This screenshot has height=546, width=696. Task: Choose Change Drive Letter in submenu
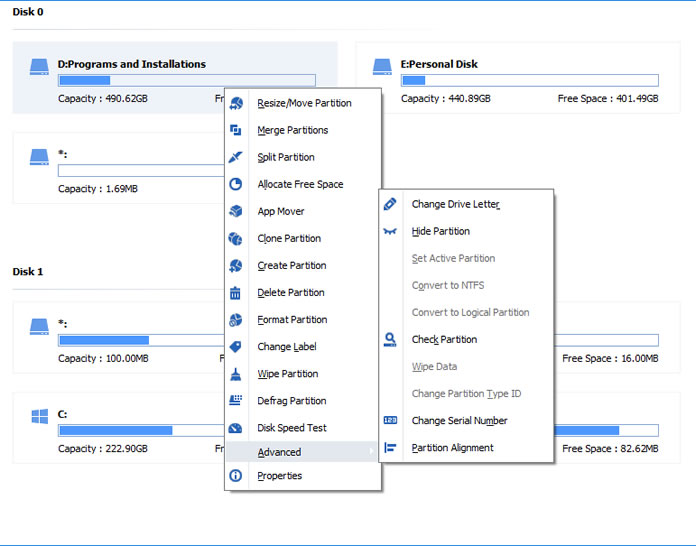tap(466, 204)
